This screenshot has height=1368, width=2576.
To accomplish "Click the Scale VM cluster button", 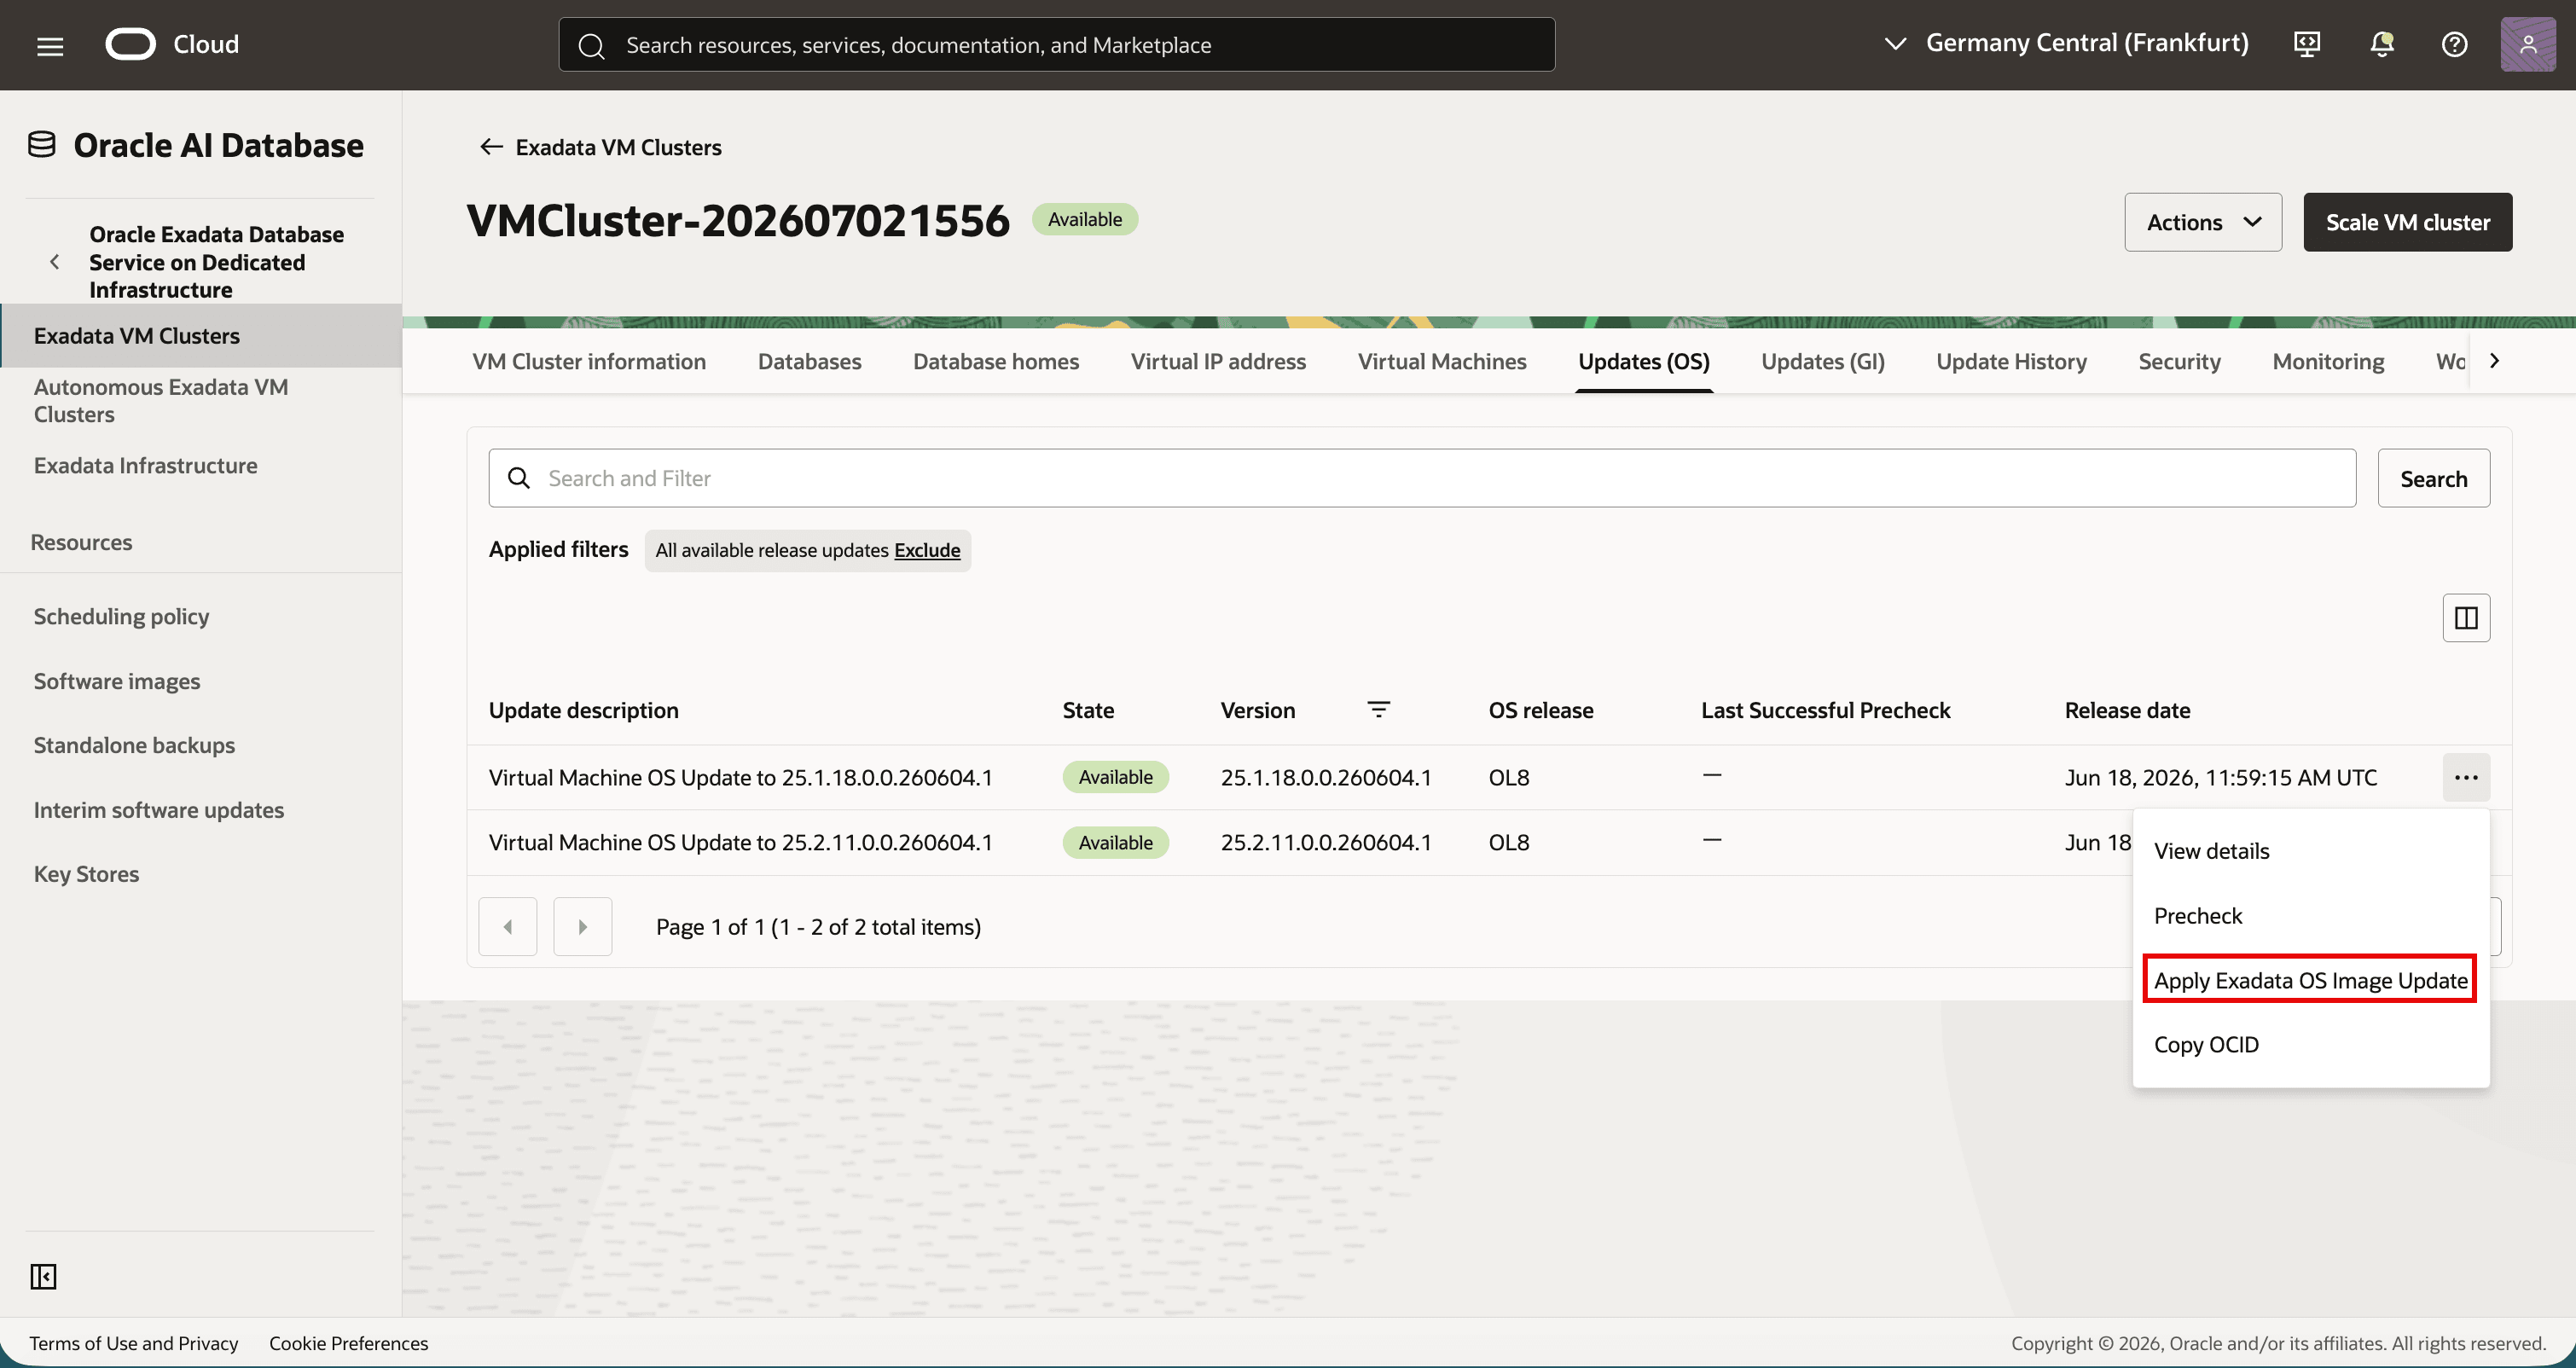I will point(2407,222).
